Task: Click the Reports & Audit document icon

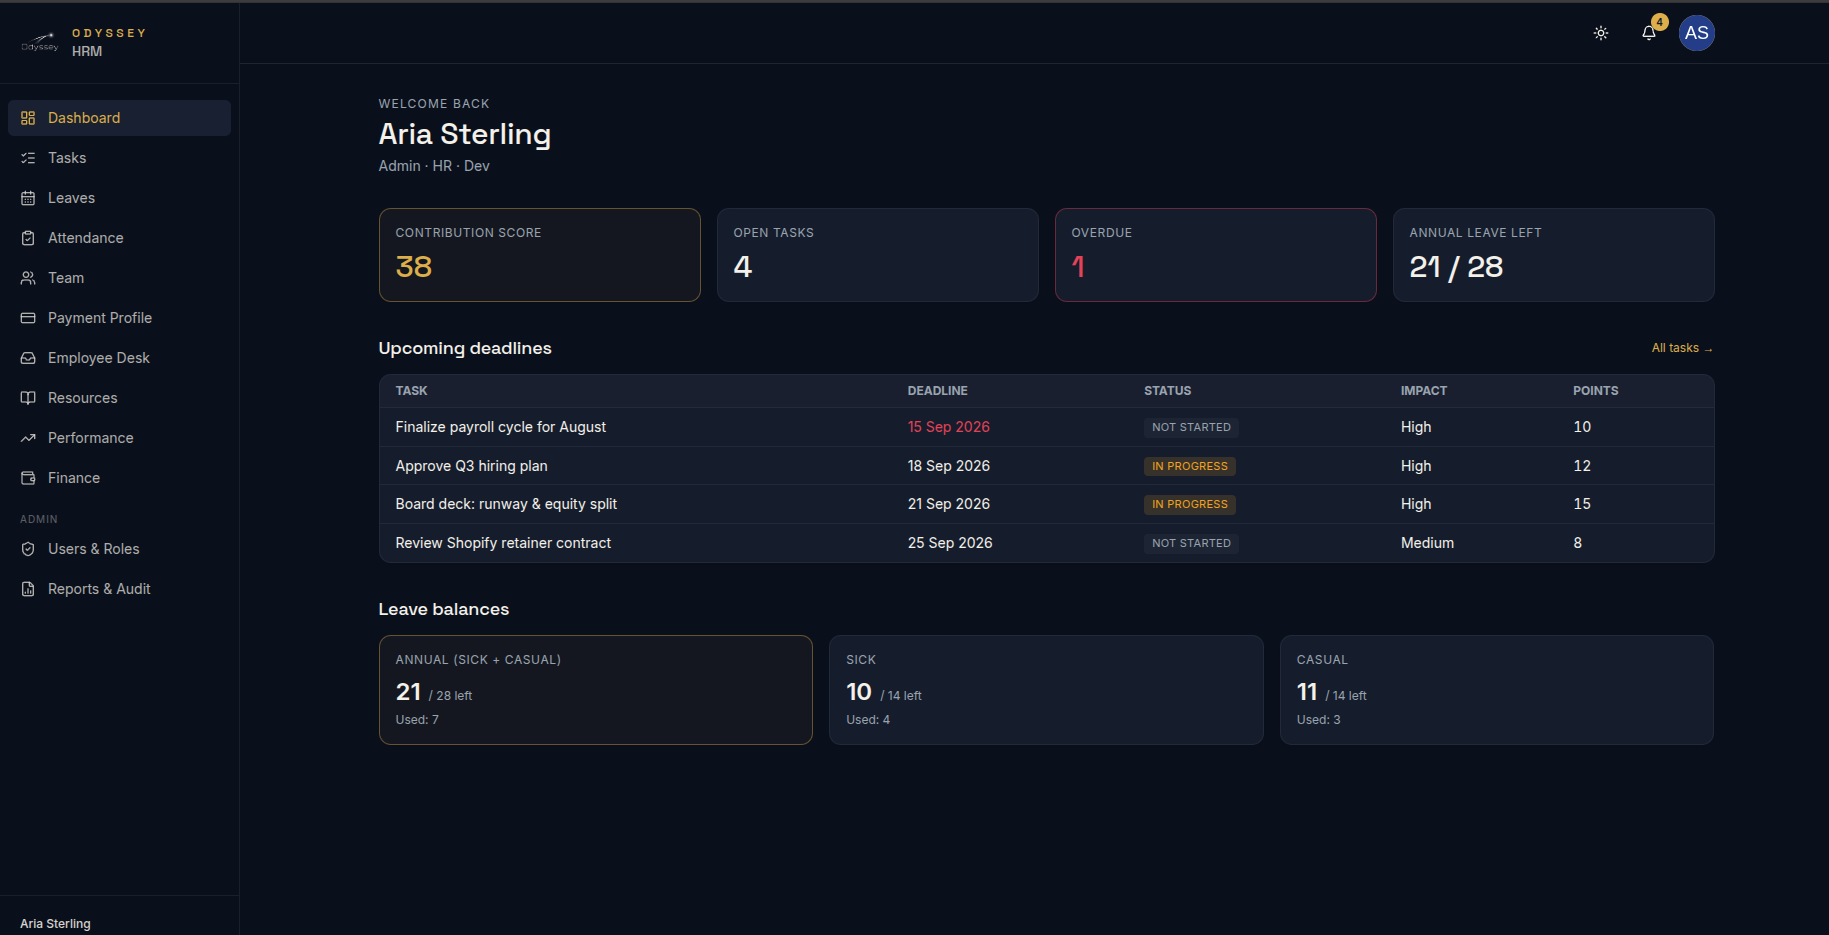Action: click(28, 589)
